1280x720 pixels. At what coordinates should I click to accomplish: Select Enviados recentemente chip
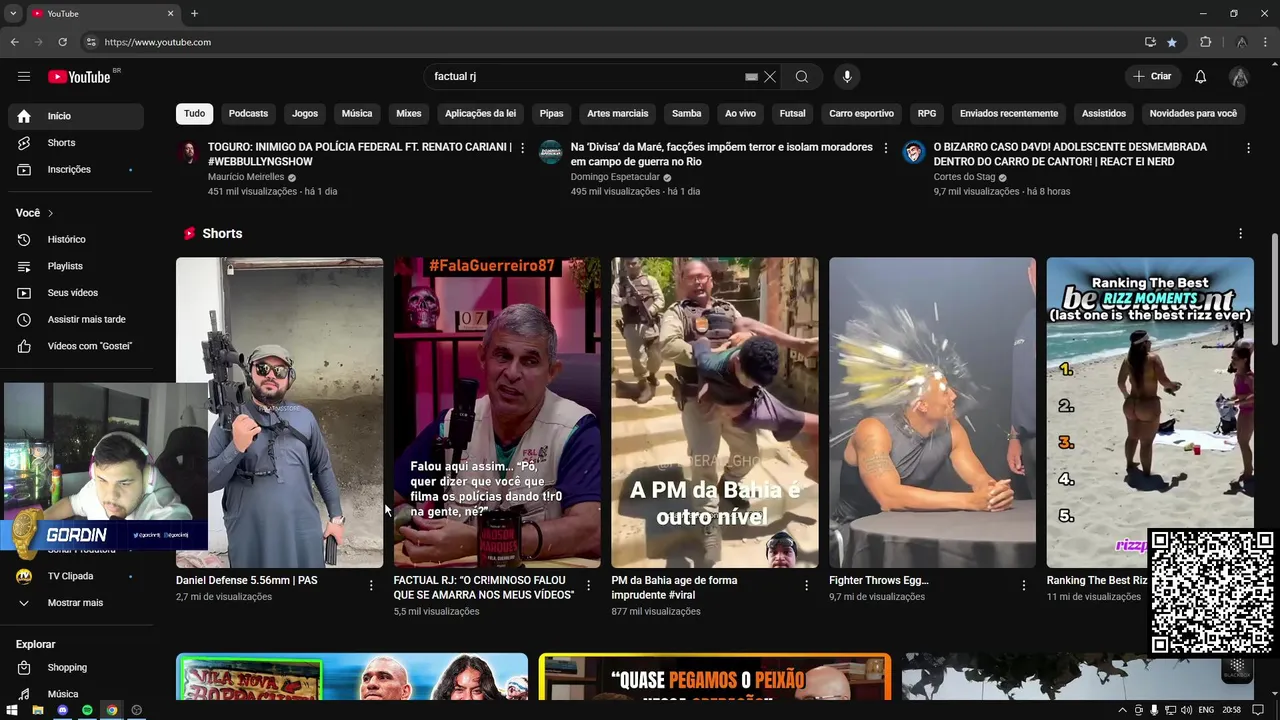(x=1009, y=114)
